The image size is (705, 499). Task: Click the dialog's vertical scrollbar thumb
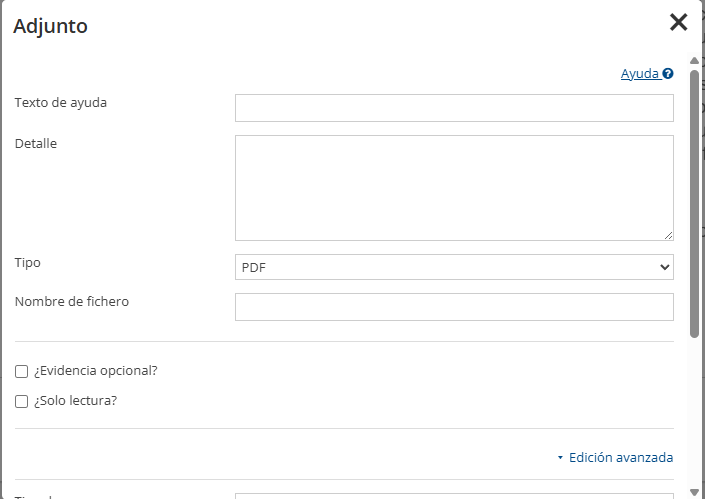pos(694,203)
